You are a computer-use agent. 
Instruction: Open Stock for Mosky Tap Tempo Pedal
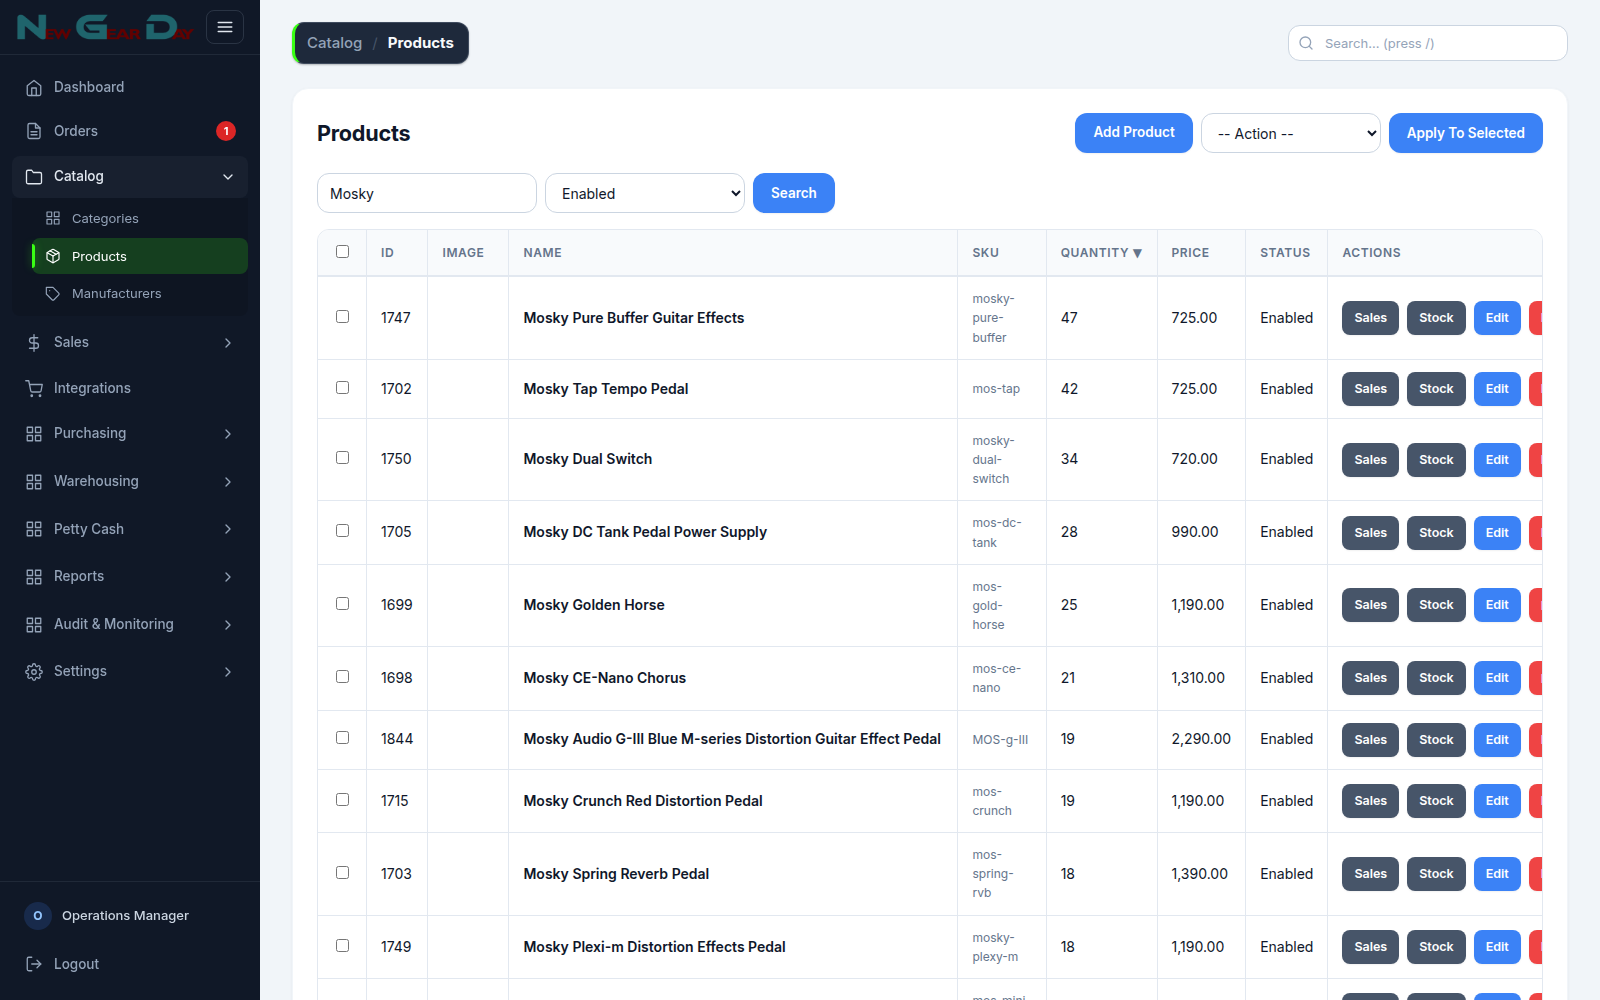(x=1436, y=389)
